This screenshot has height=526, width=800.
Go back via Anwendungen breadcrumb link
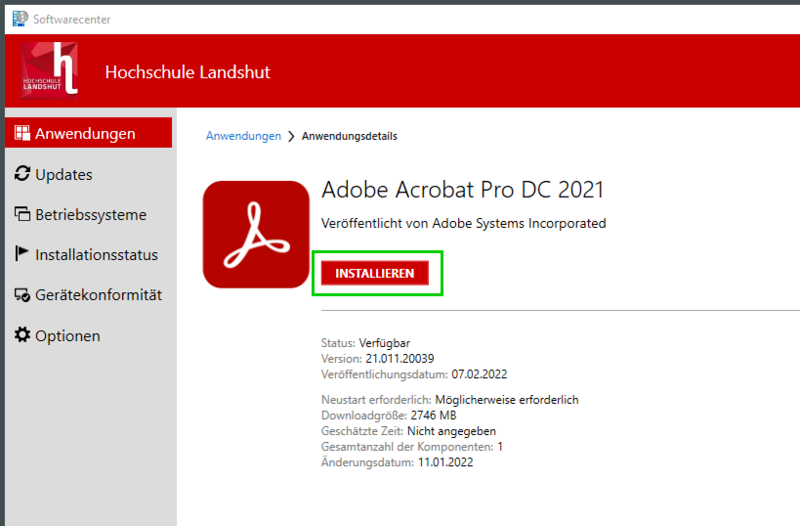243,136
